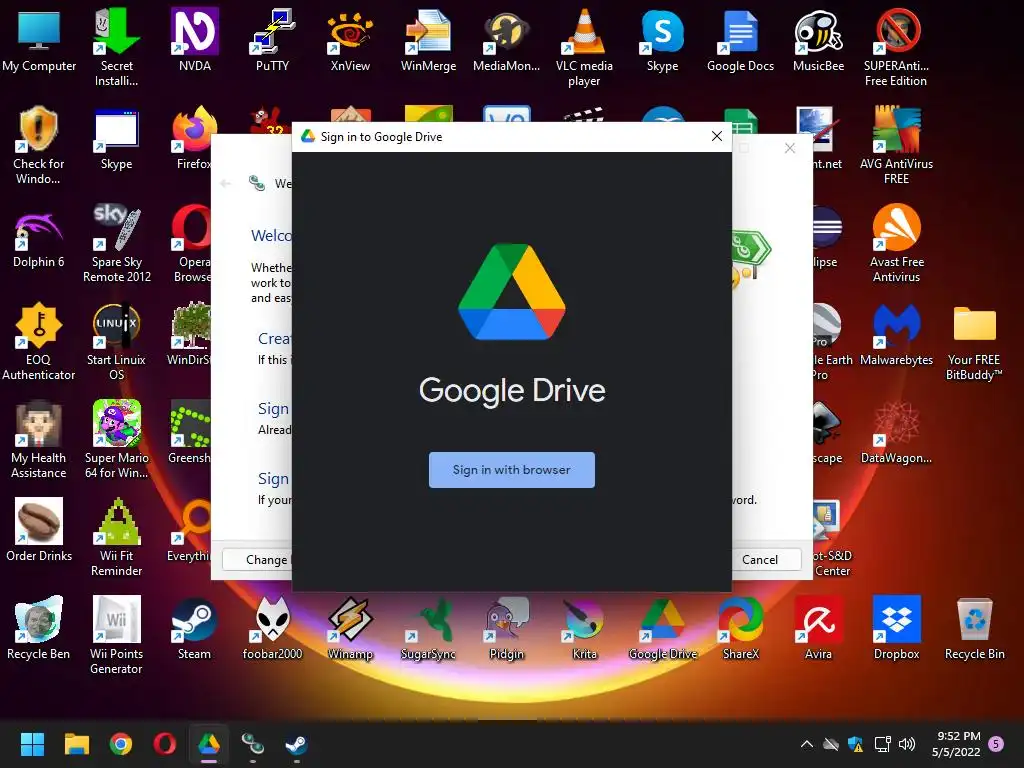Launch NVDA from the desktop
This screenshot has height=768, width=1024.
(195, 40)
